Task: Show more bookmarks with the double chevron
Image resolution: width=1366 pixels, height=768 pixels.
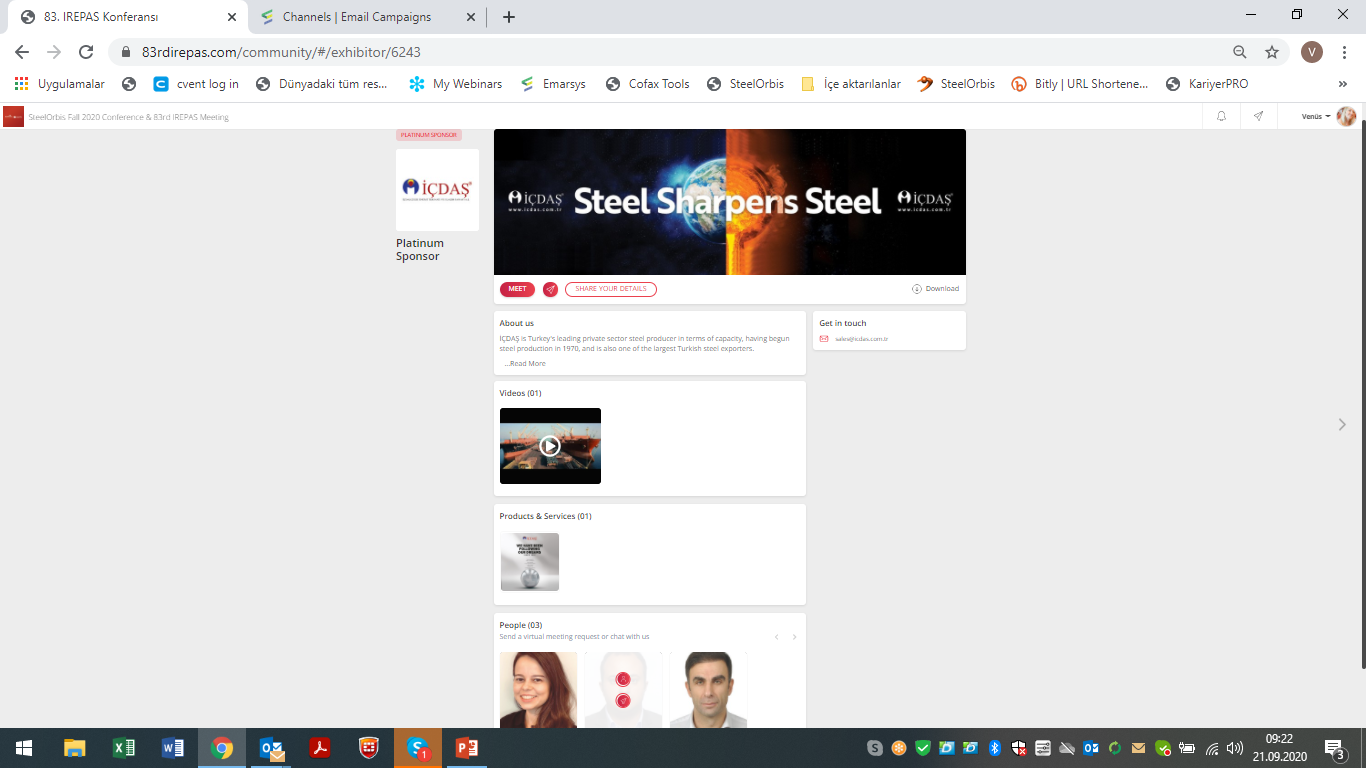Action: pyautogui.click(x=1343, y=84)
